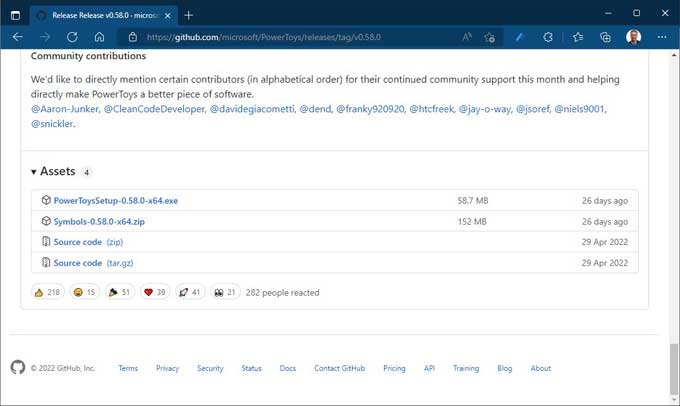Download Symbols-0.58.0-x64.zip
Image resolution: width=680 pixels, height=406 pixels.
click(99, 222)
